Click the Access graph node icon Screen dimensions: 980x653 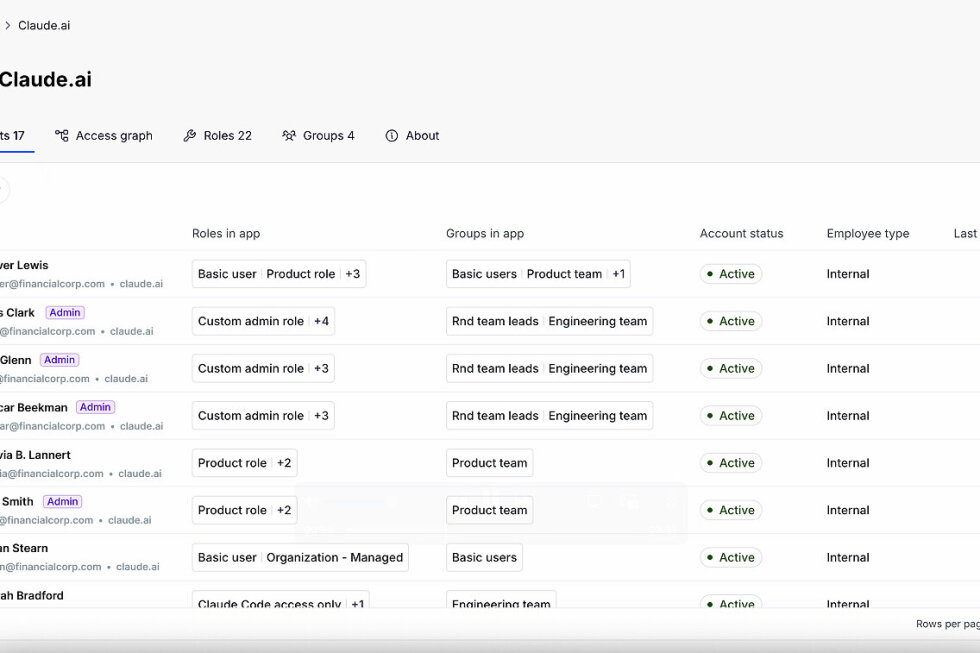(x=61, y=136)
